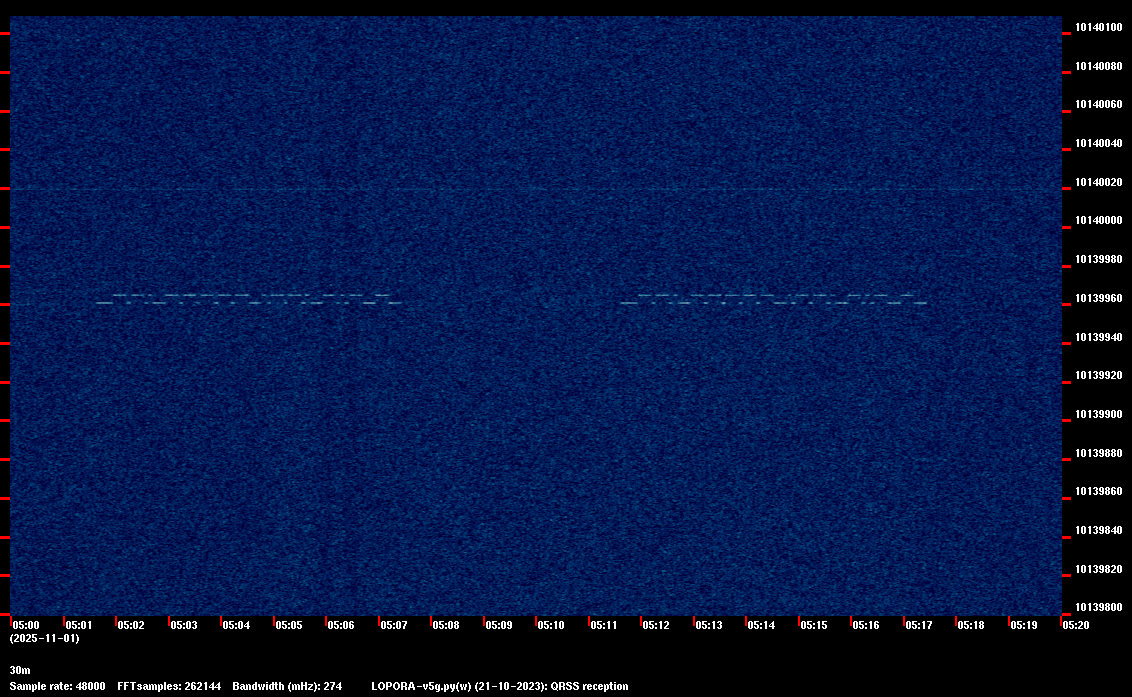Click the 10139820 frequency label

1099,569
